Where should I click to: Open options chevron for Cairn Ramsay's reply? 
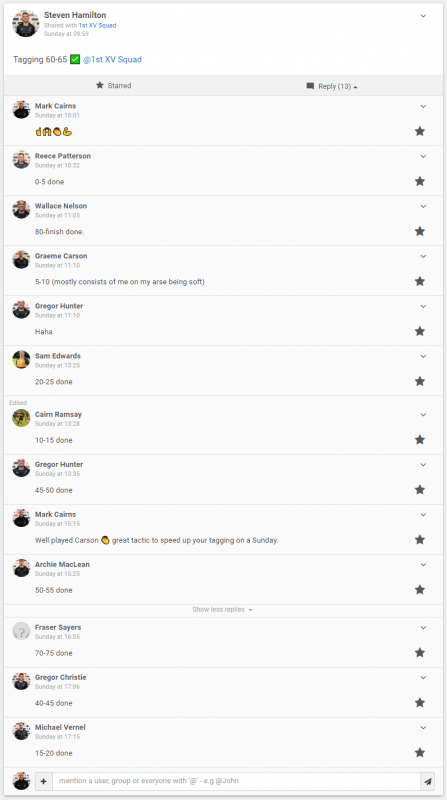[423, 415]
